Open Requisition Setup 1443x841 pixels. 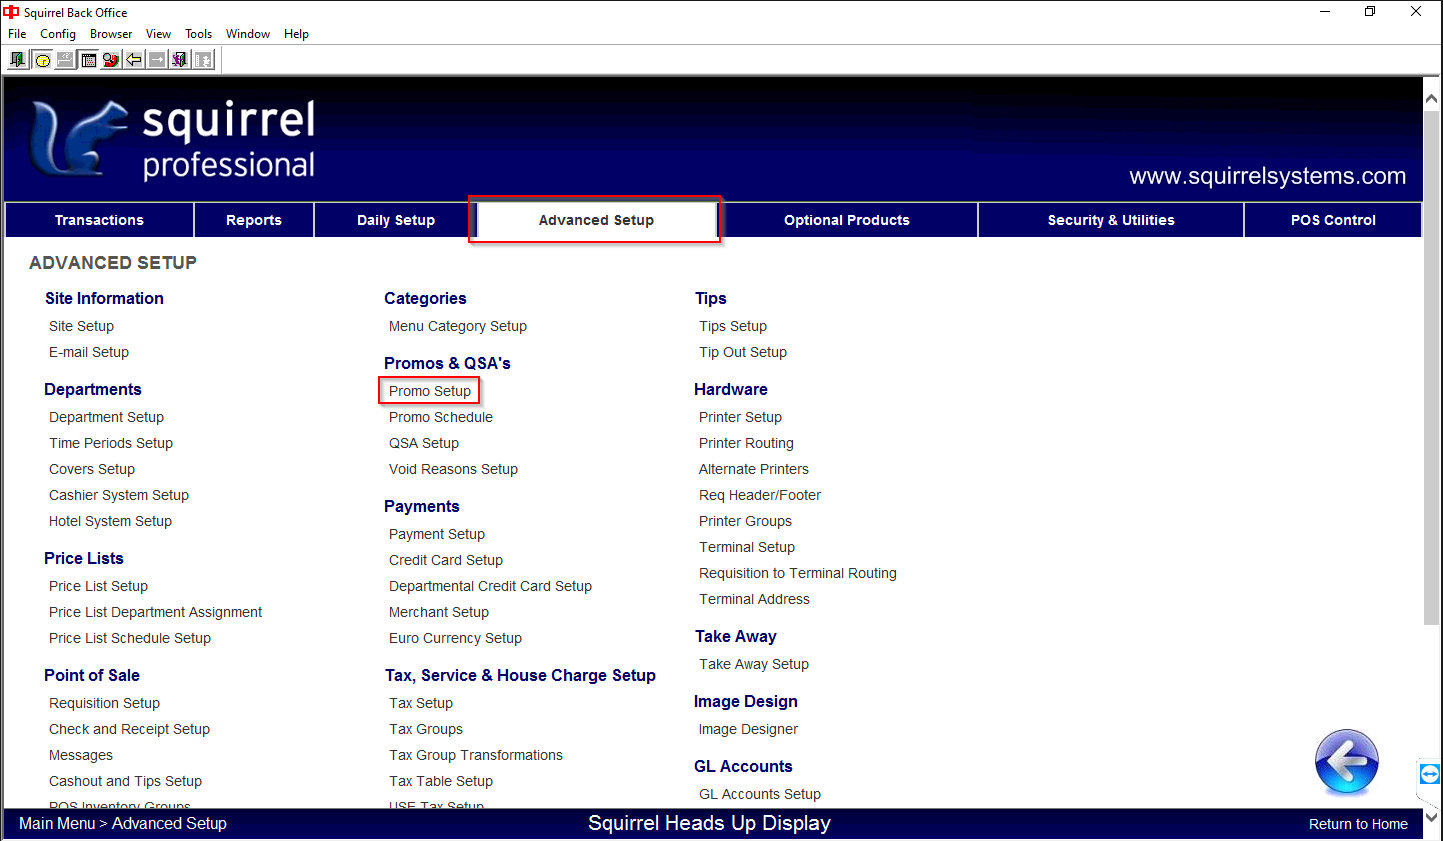tap(104, 703)
